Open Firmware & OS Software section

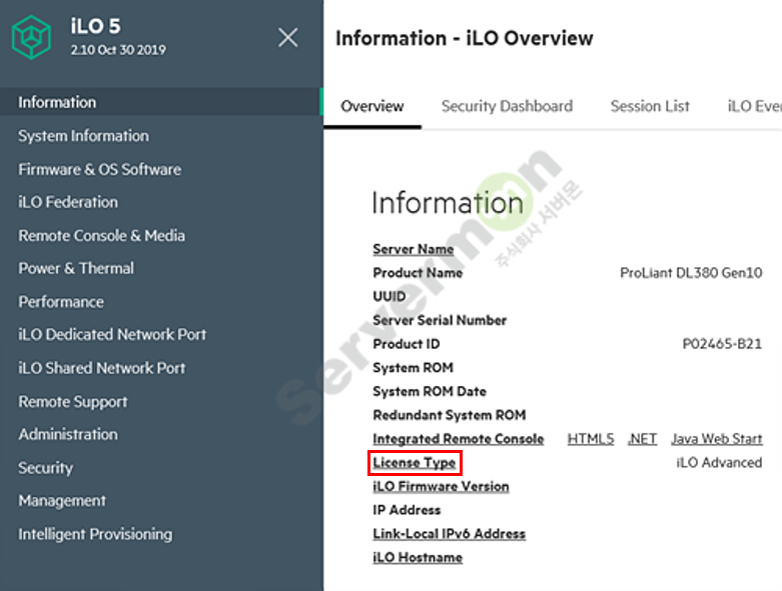[x=100, y=169]
